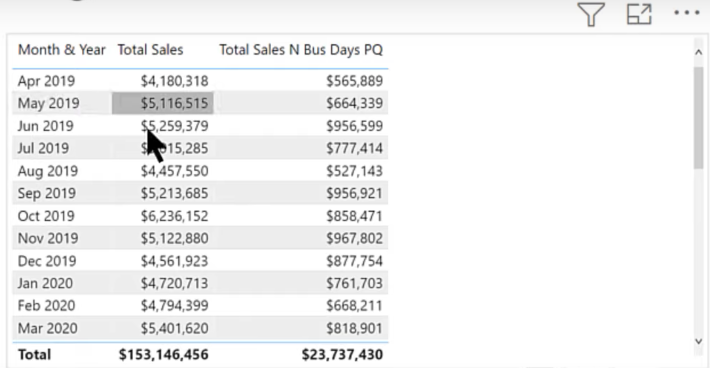Click the scroll up arrow
The height and width of the screenshot is (368, 710).
click(698, 52)
